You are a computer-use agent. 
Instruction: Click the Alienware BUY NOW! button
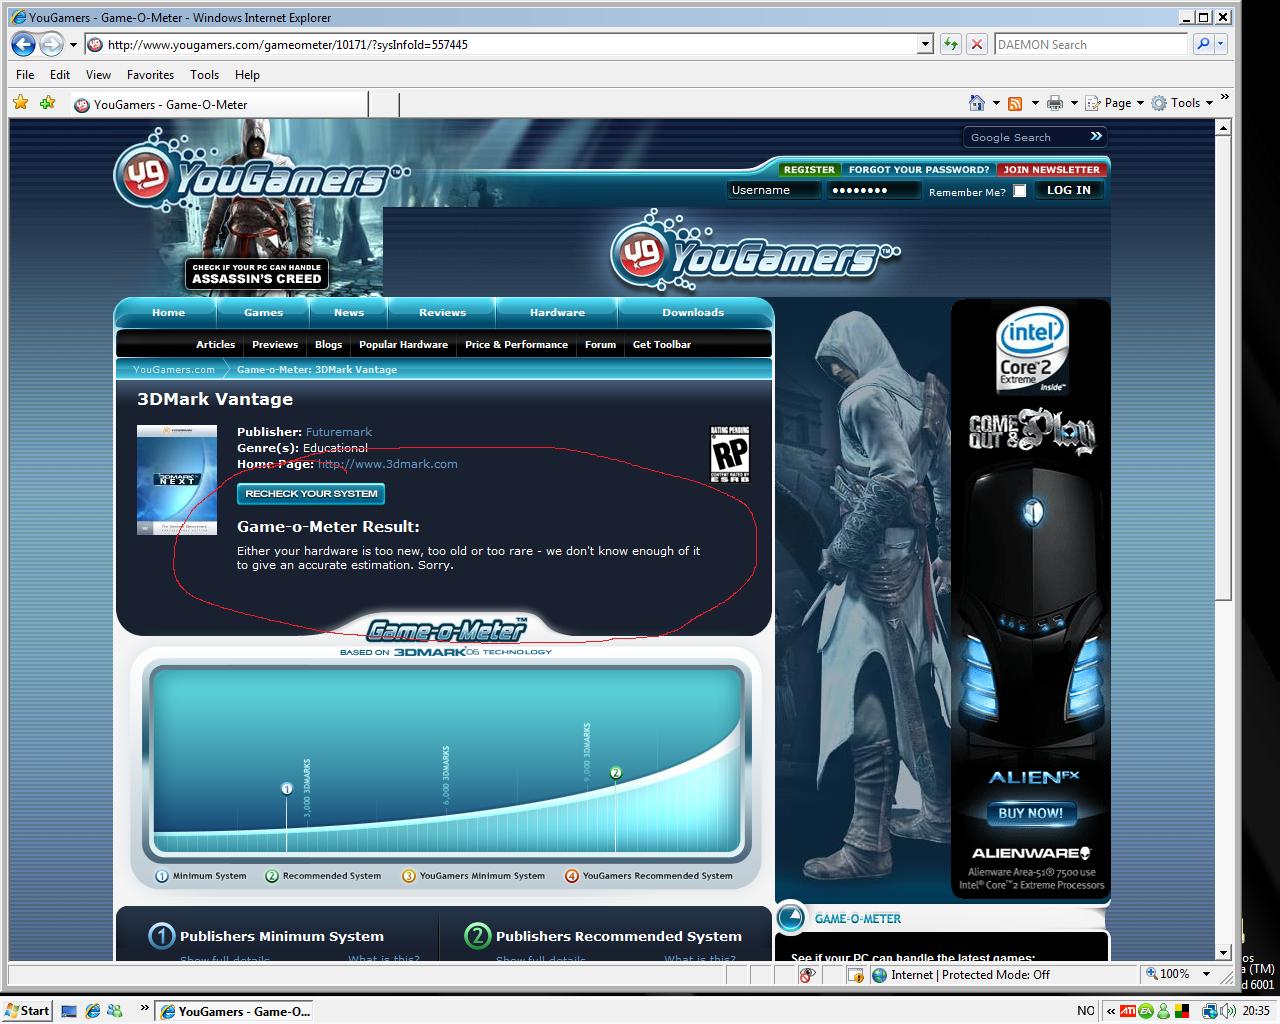pos(1031,813)
